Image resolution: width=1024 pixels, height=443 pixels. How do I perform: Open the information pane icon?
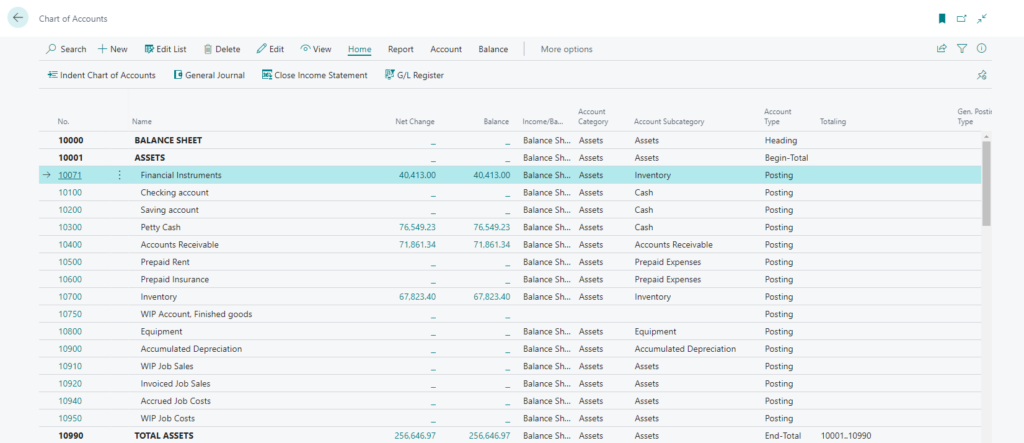[982, 48]
